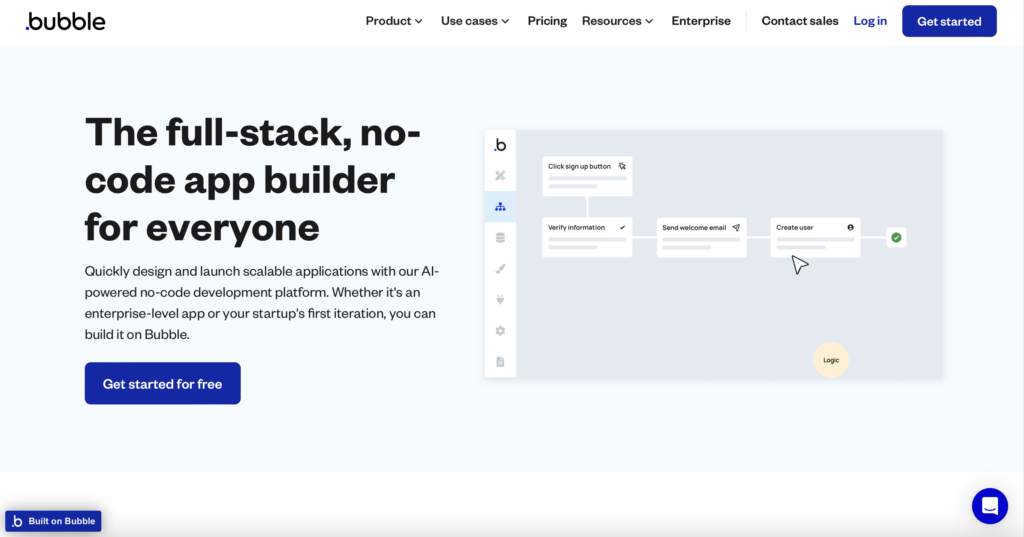The height and width of the screenshot is (537, 1024).
Task: Select the Logs document icon in the editor sidebar
Action: point(500,362)
